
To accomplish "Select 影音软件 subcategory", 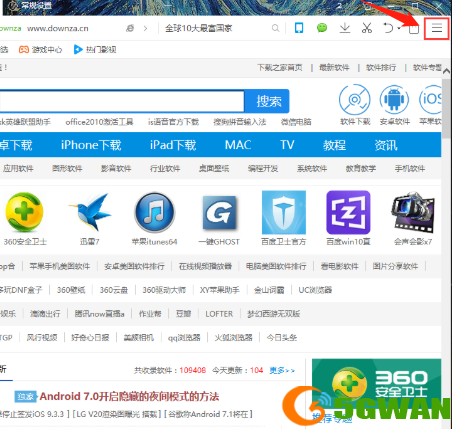I will coord(116,169).
